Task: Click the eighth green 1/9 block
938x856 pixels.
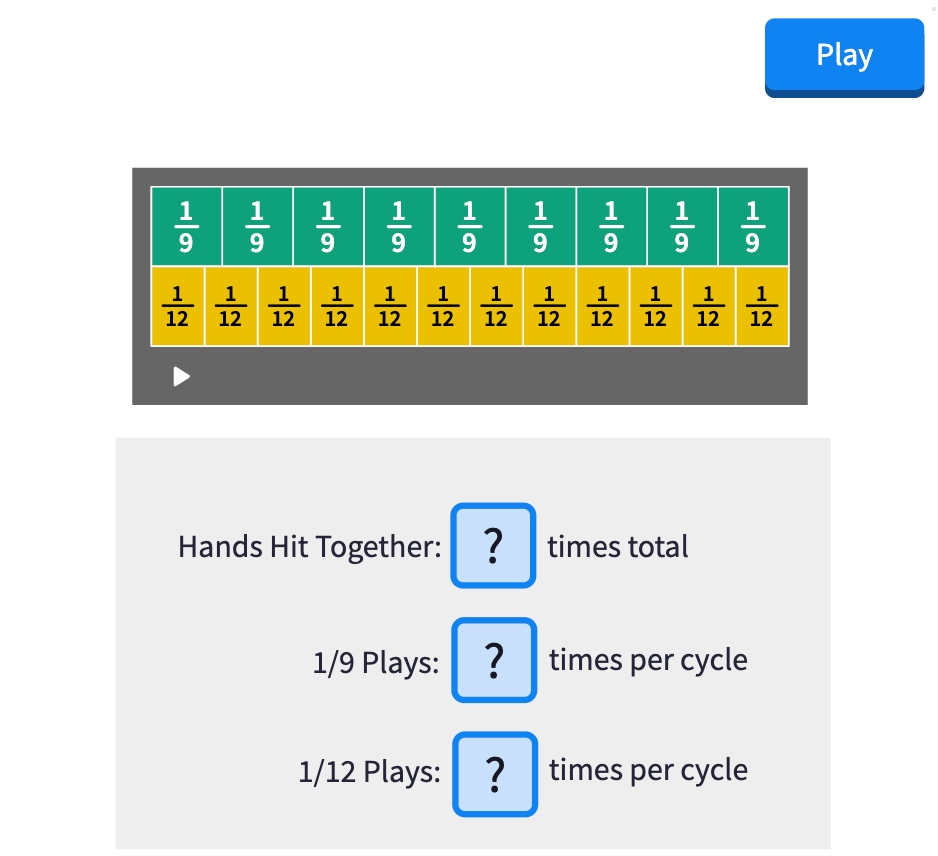Action: 682,227
